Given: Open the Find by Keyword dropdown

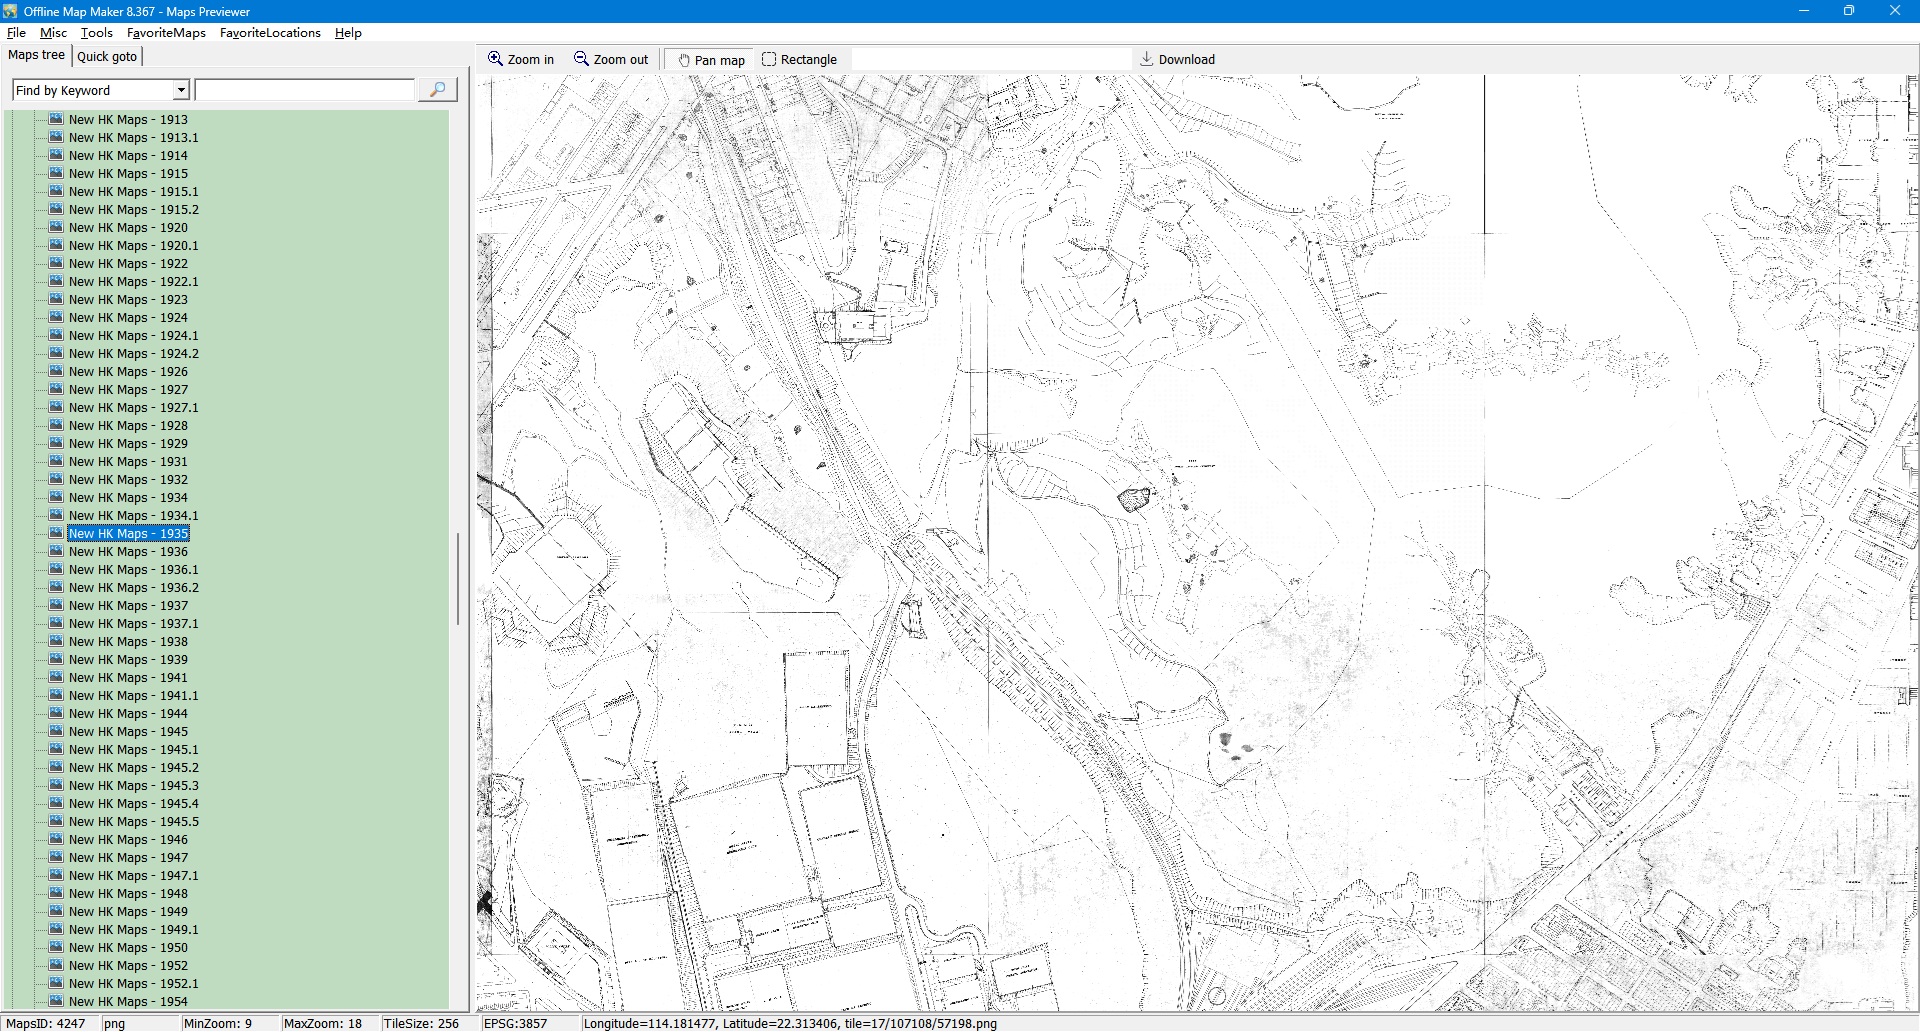Looking at the screenshot, I should [181, 90].
